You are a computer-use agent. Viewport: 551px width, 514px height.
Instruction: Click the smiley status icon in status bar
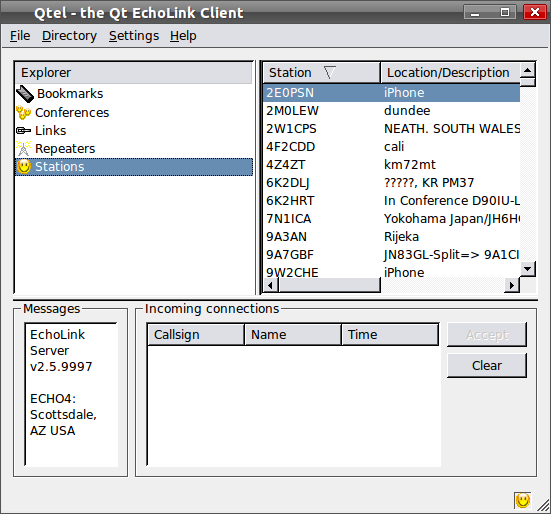523,500
